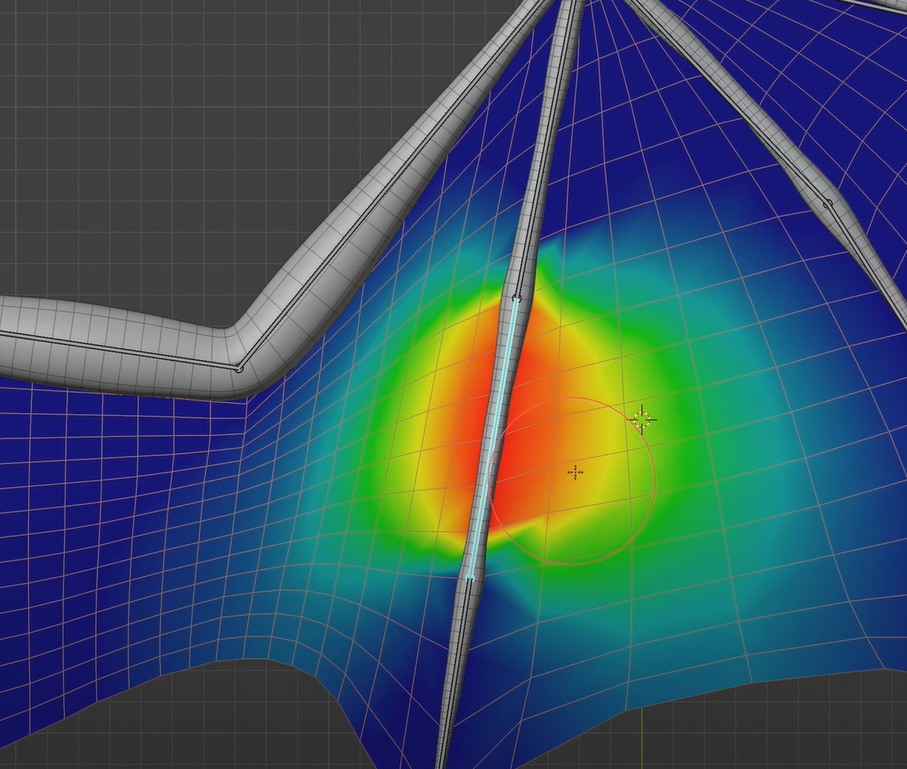Click the joint at the cyan bone's upper end

click(517, 299)
